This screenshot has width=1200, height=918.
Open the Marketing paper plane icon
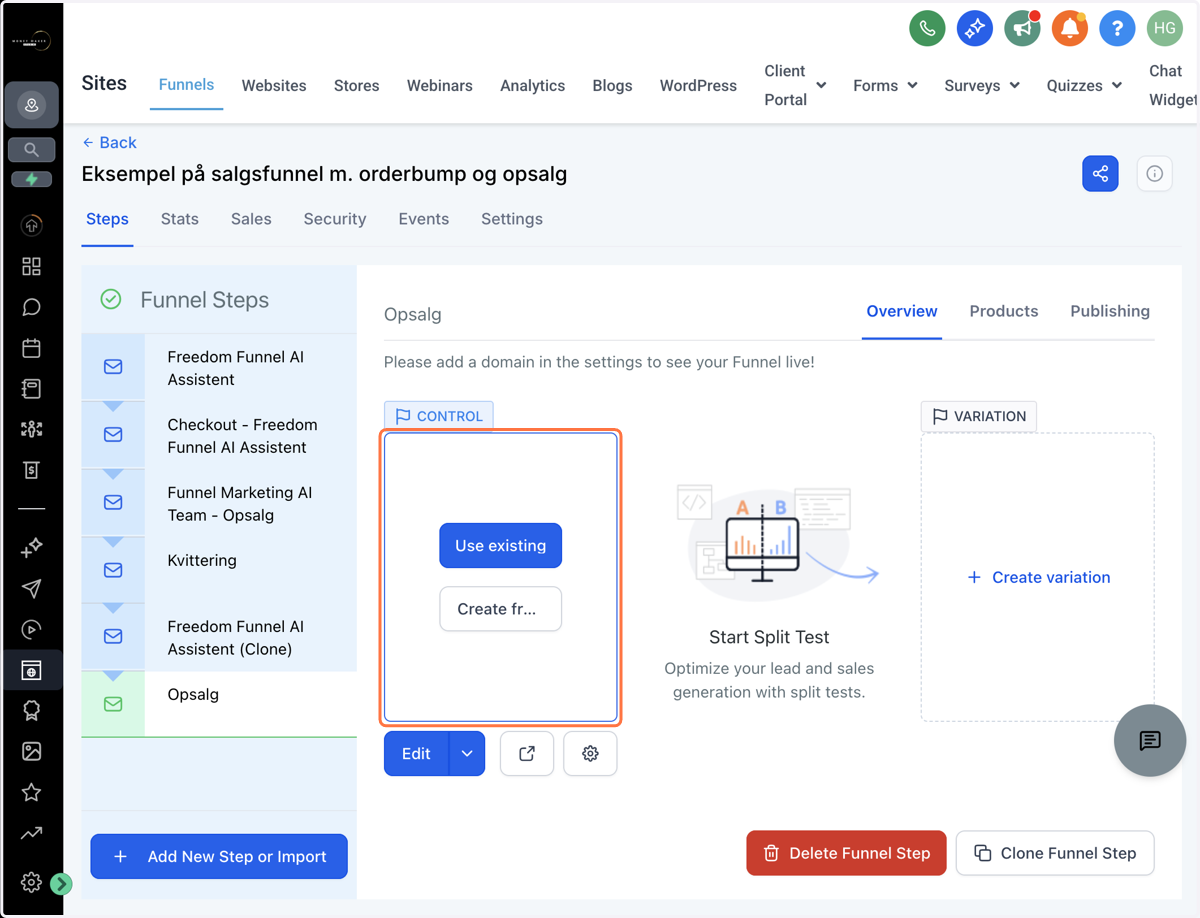[31, 588]
